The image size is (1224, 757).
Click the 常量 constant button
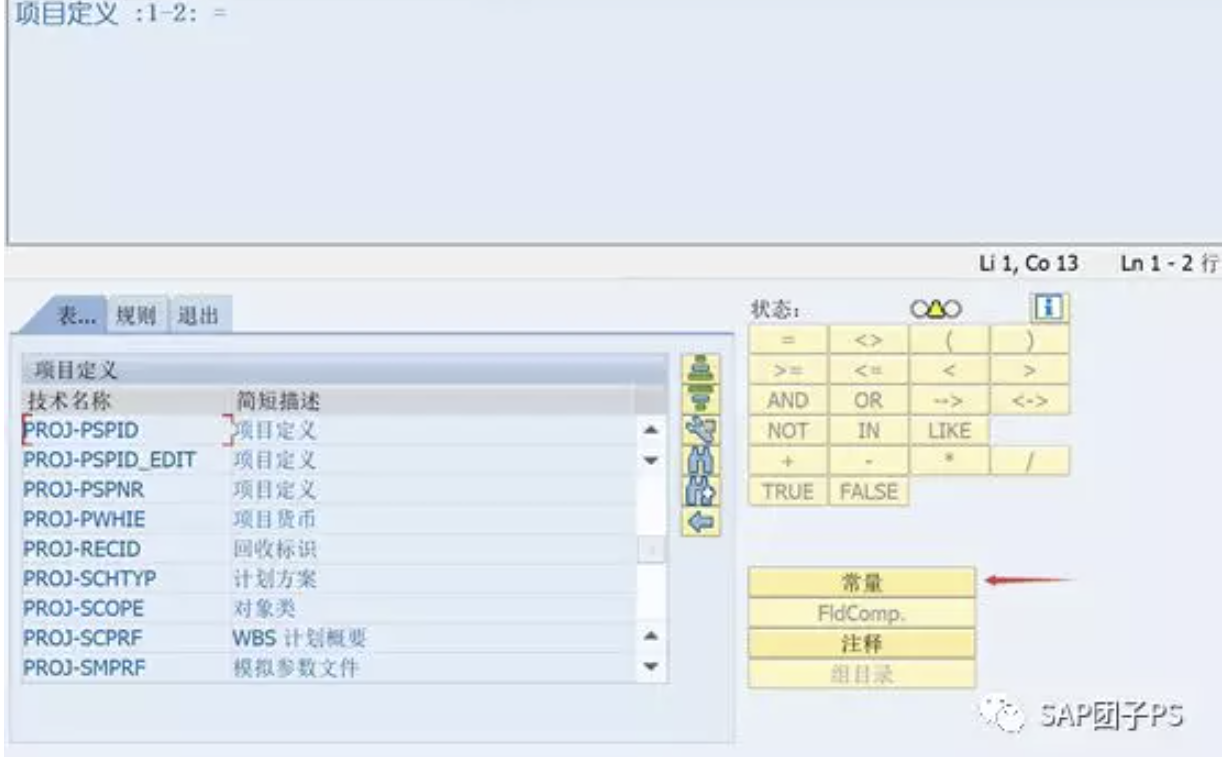[861, 582]
